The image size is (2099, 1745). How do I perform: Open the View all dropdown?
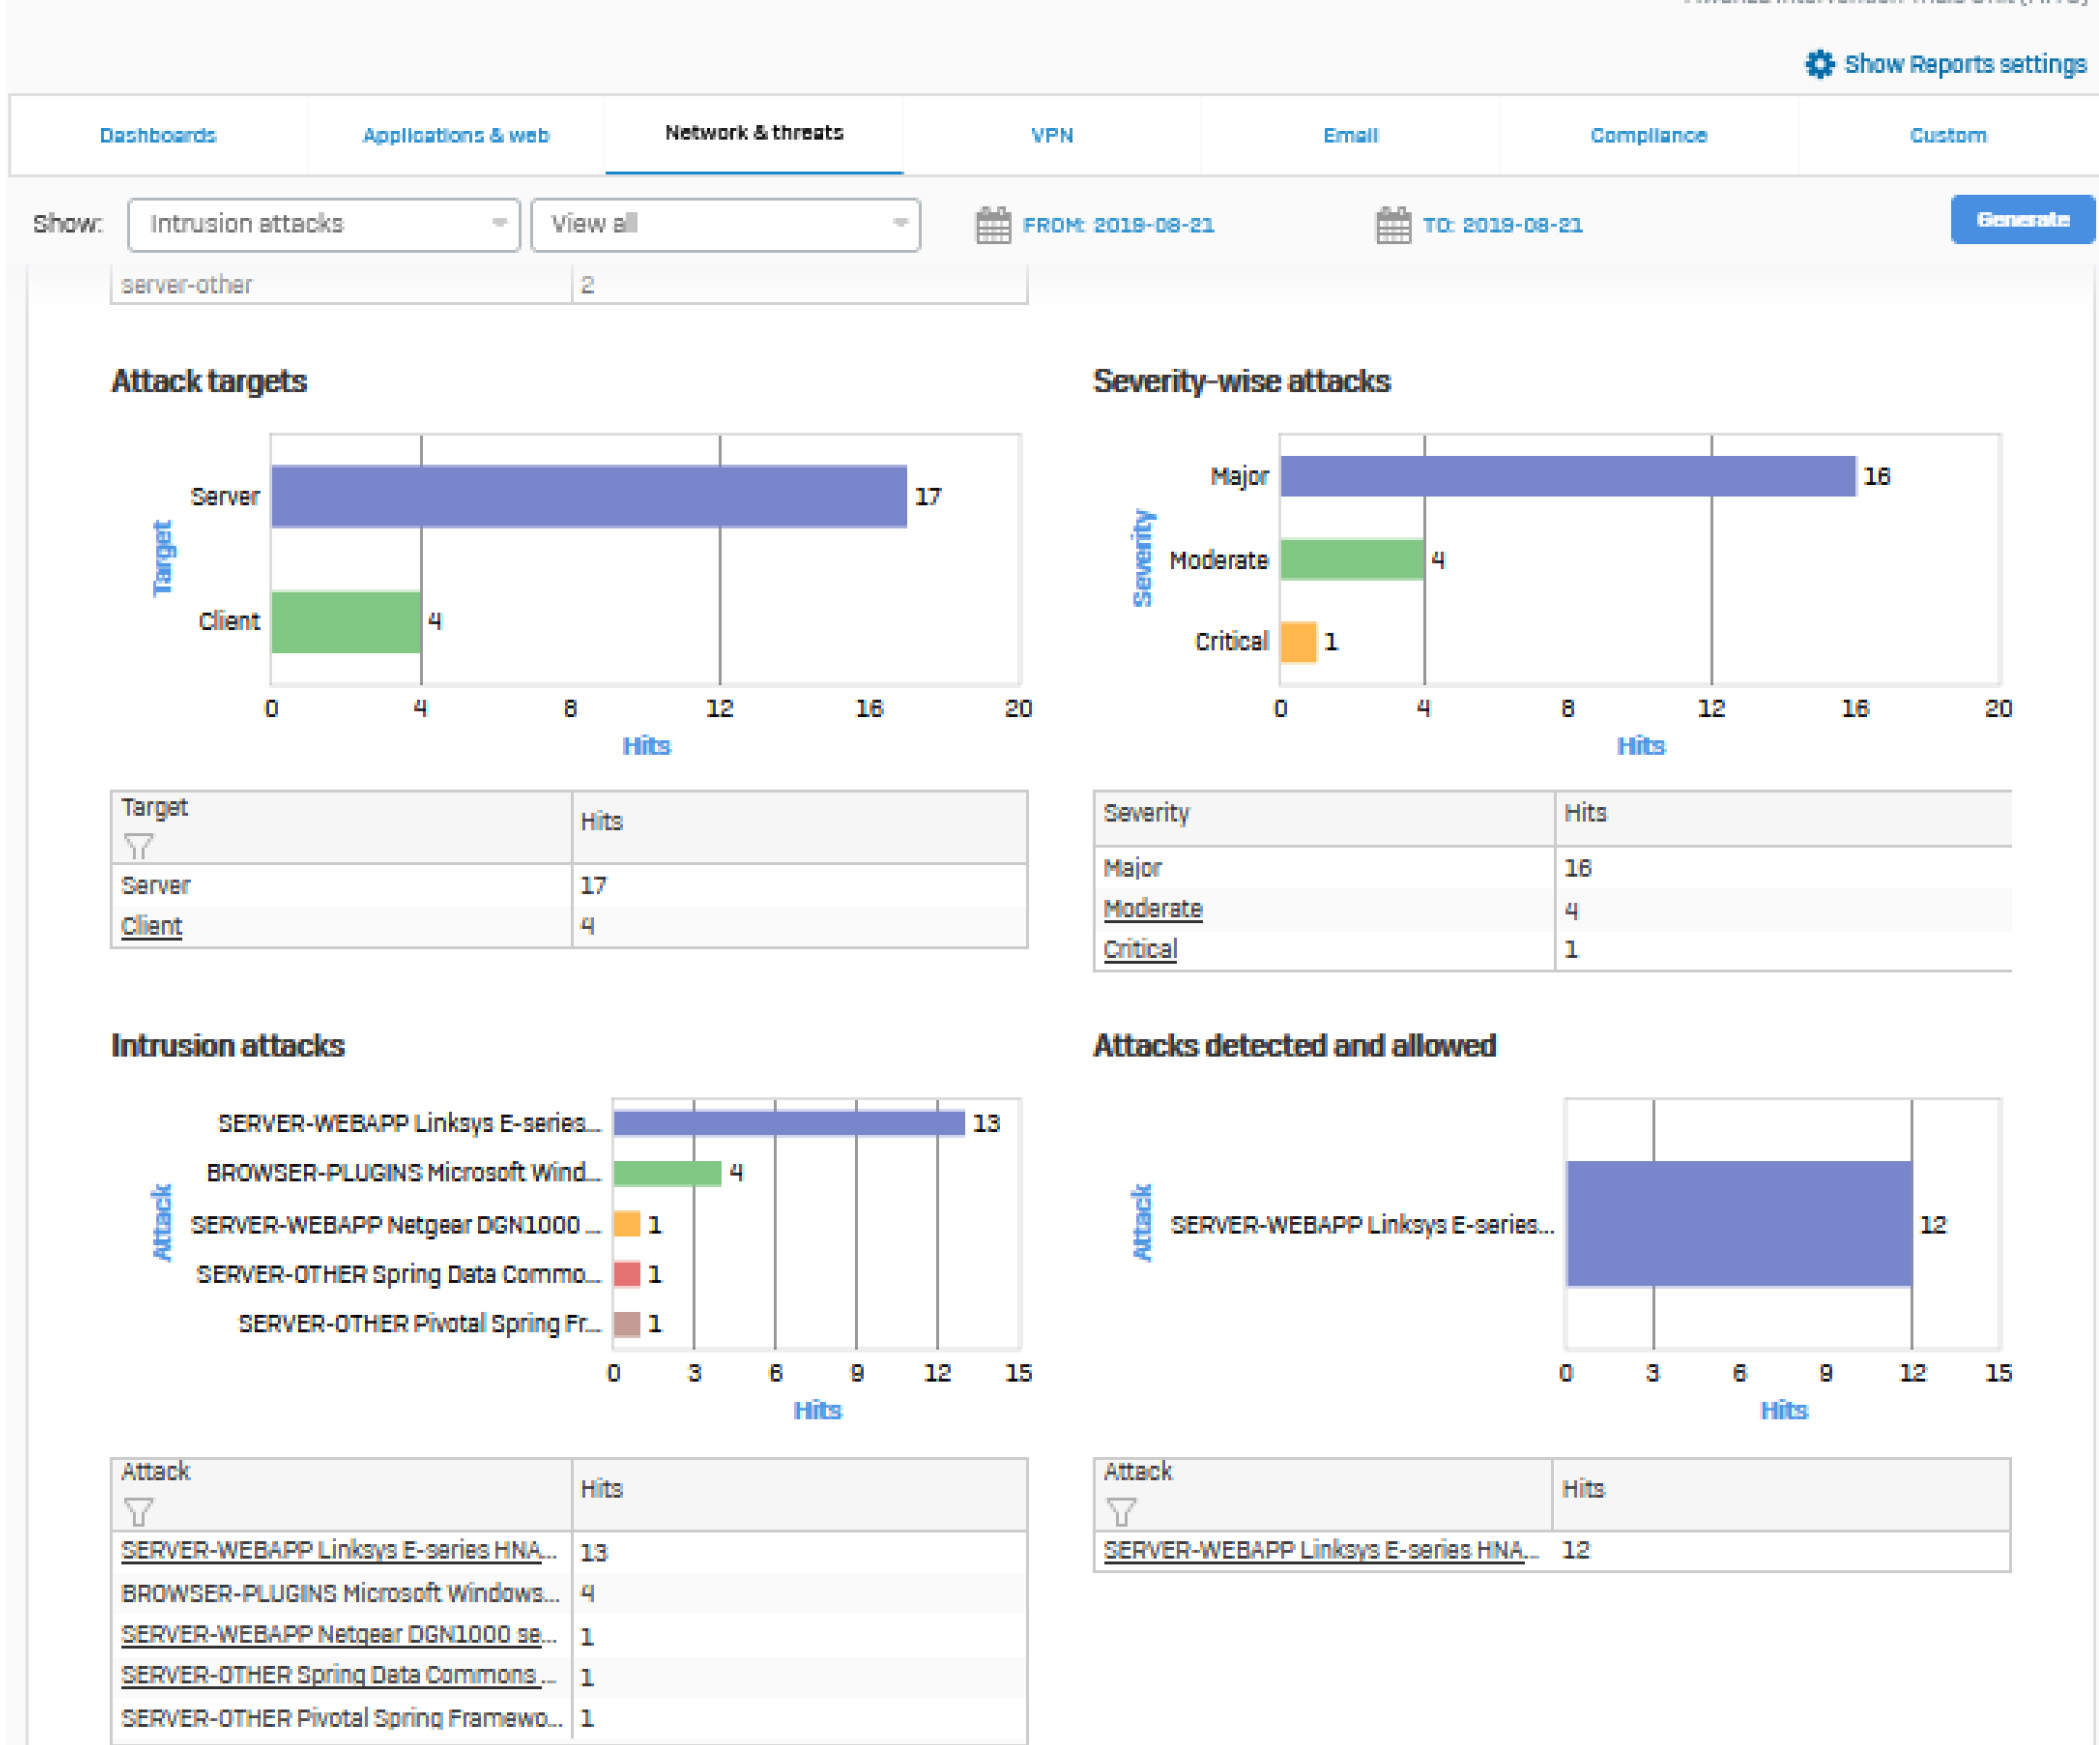pyautogui.click(x=725, y=224)
